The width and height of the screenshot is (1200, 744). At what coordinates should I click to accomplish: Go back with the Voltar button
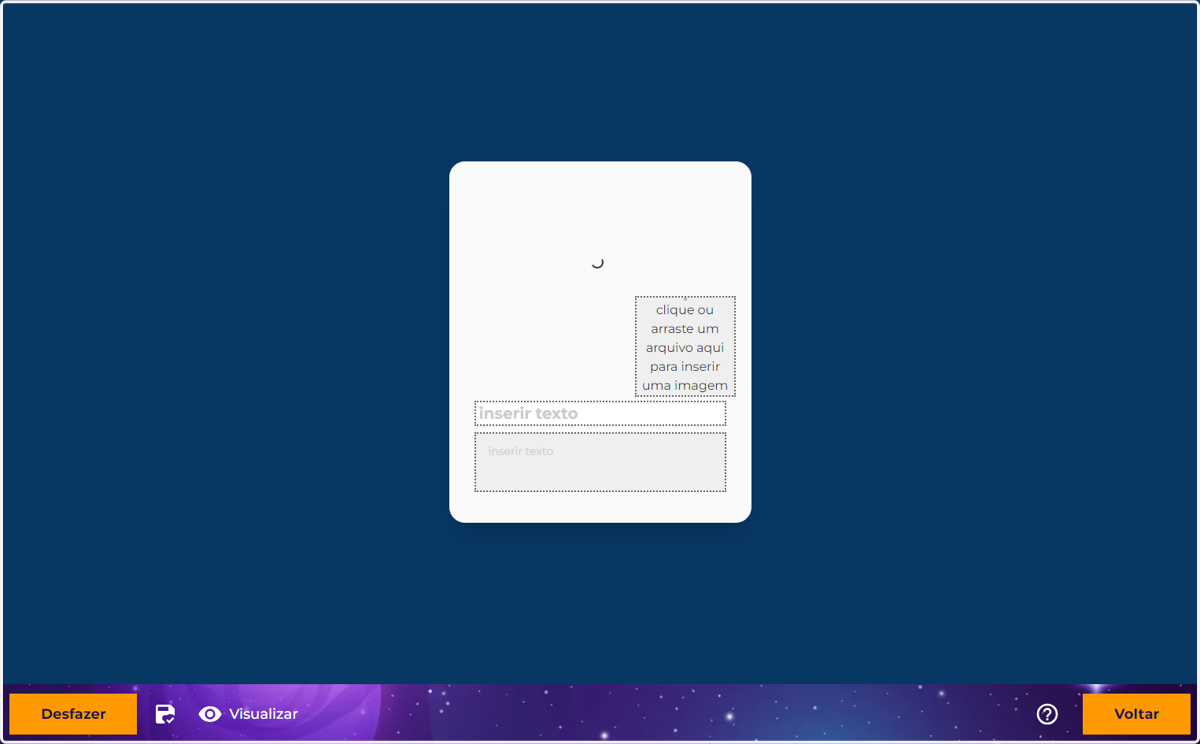point(1136,714)
